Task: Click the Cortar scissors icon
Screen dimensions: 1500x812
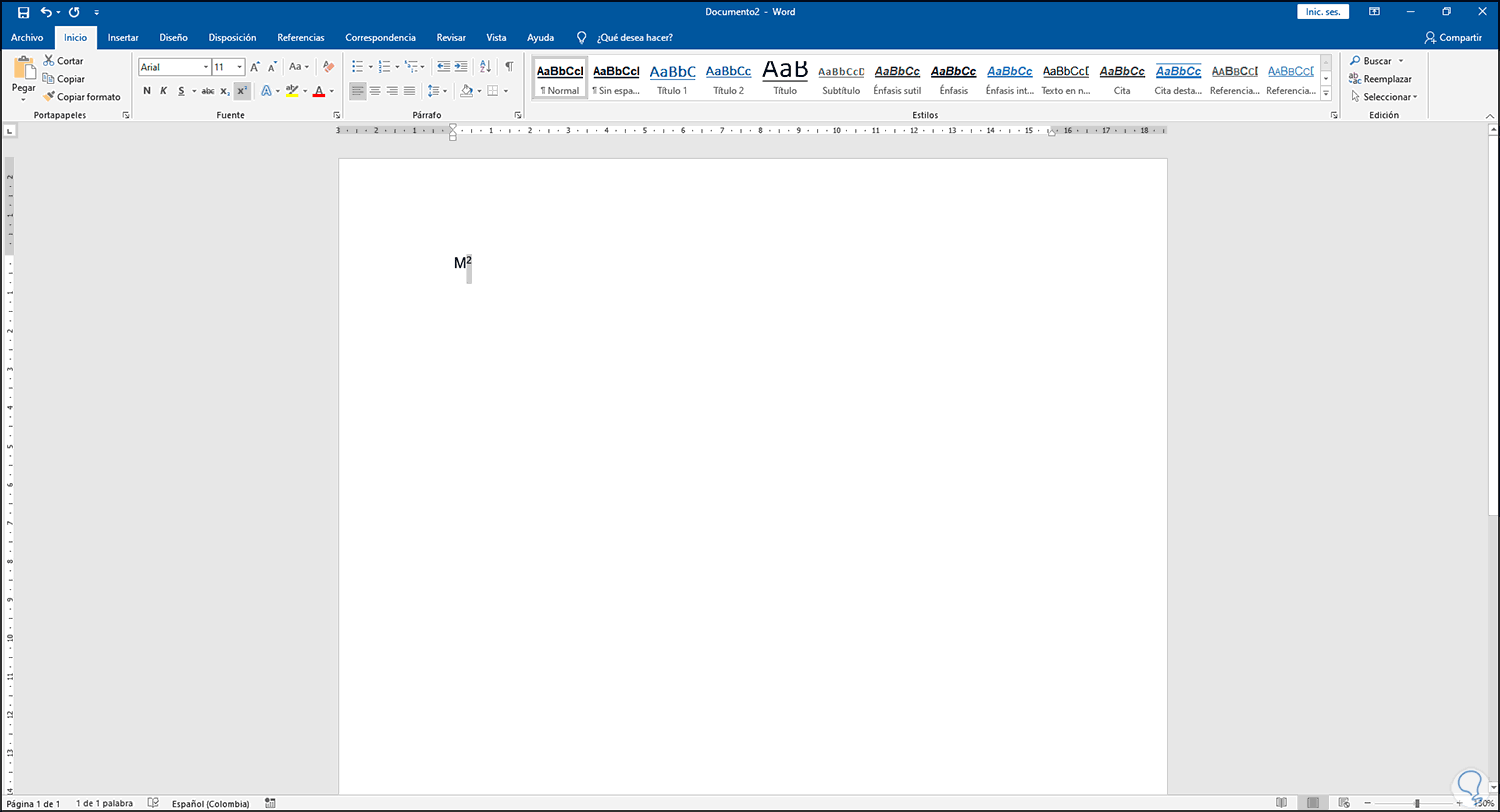Action: click(48, 60)
